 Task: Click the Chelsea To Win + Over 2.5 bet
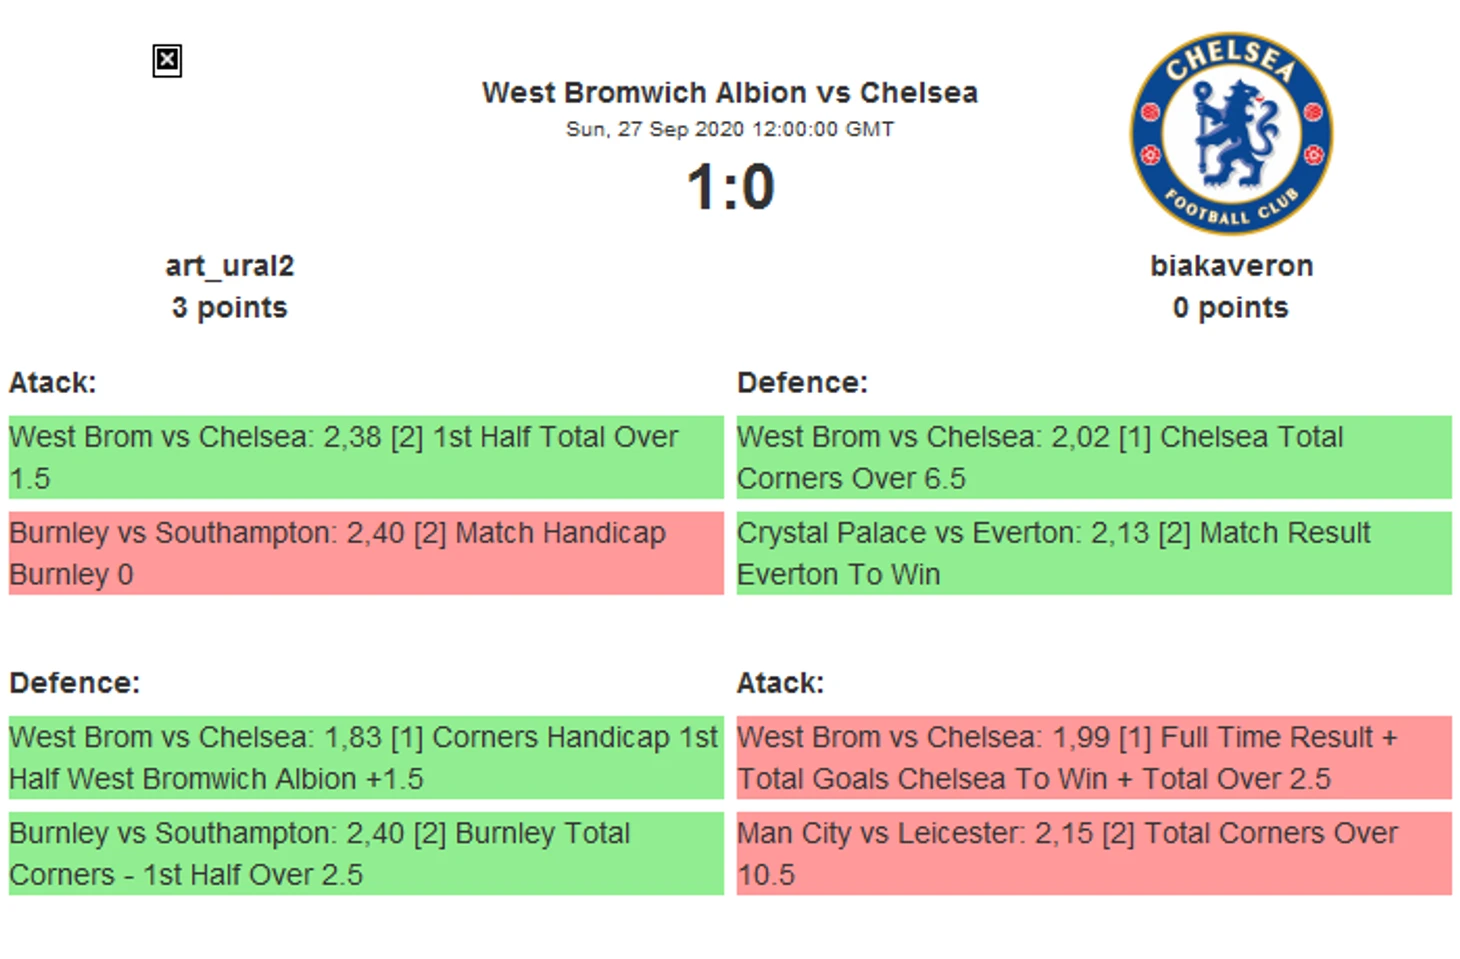(x=1094, y=757)
